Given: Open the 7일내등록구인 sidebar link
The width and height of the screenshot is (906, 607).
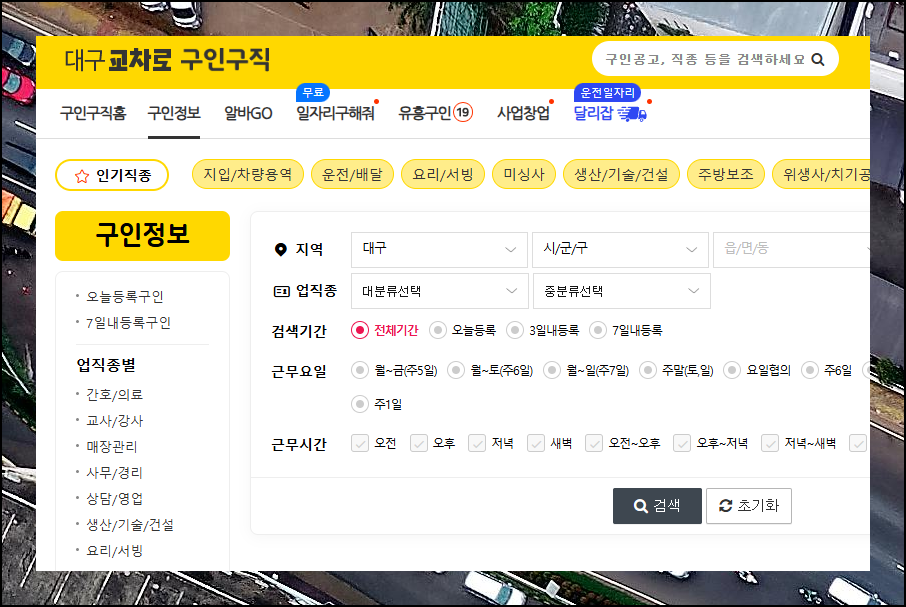Looking at the screenshot, I should pos(128,323).
